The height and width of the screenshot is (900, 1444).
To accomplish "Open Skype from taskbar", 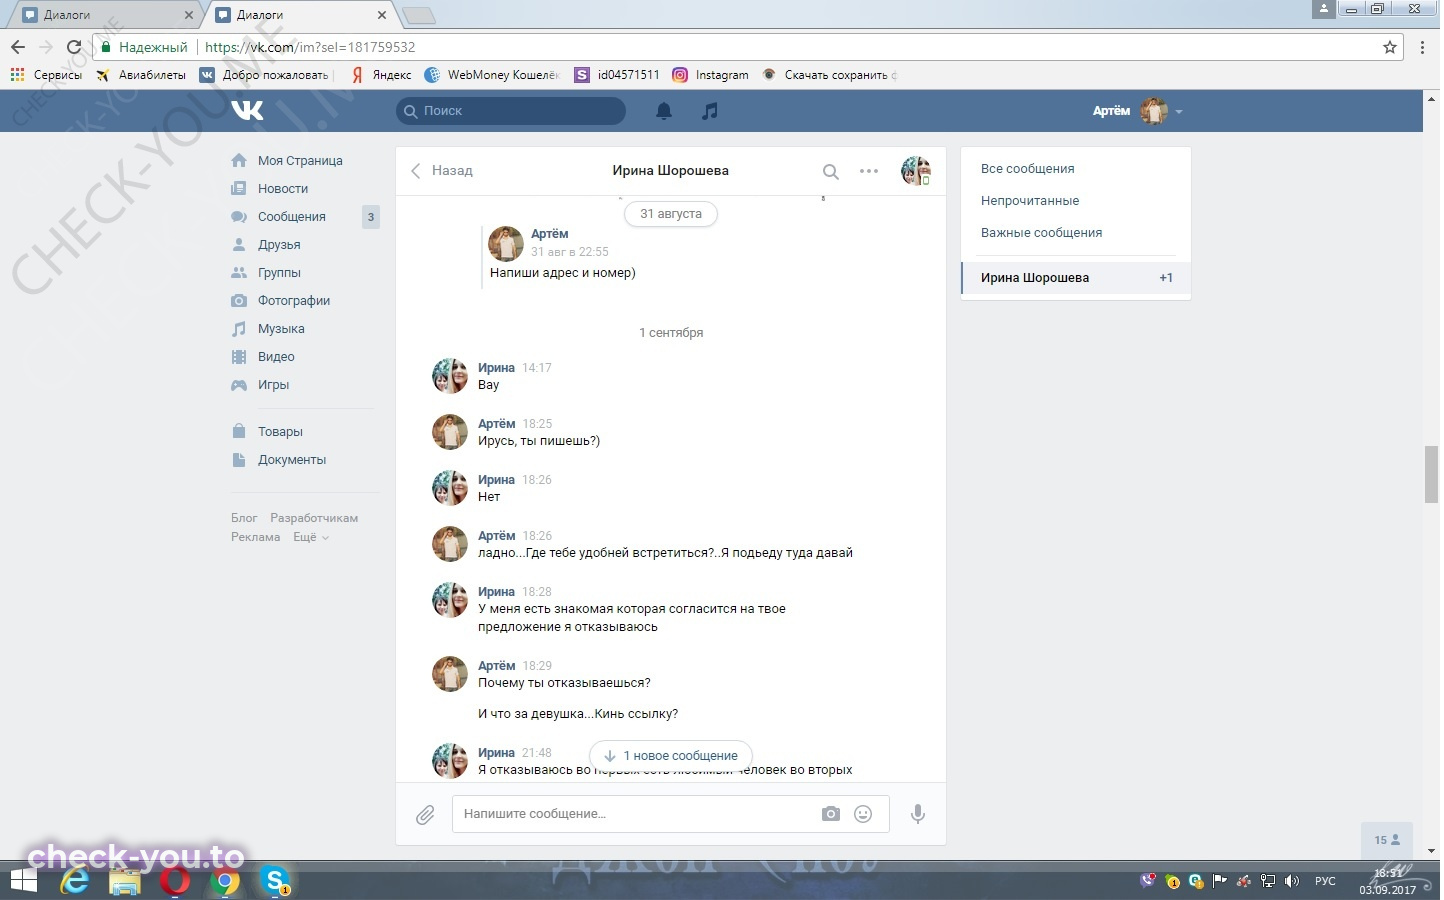I will [274, 882].
